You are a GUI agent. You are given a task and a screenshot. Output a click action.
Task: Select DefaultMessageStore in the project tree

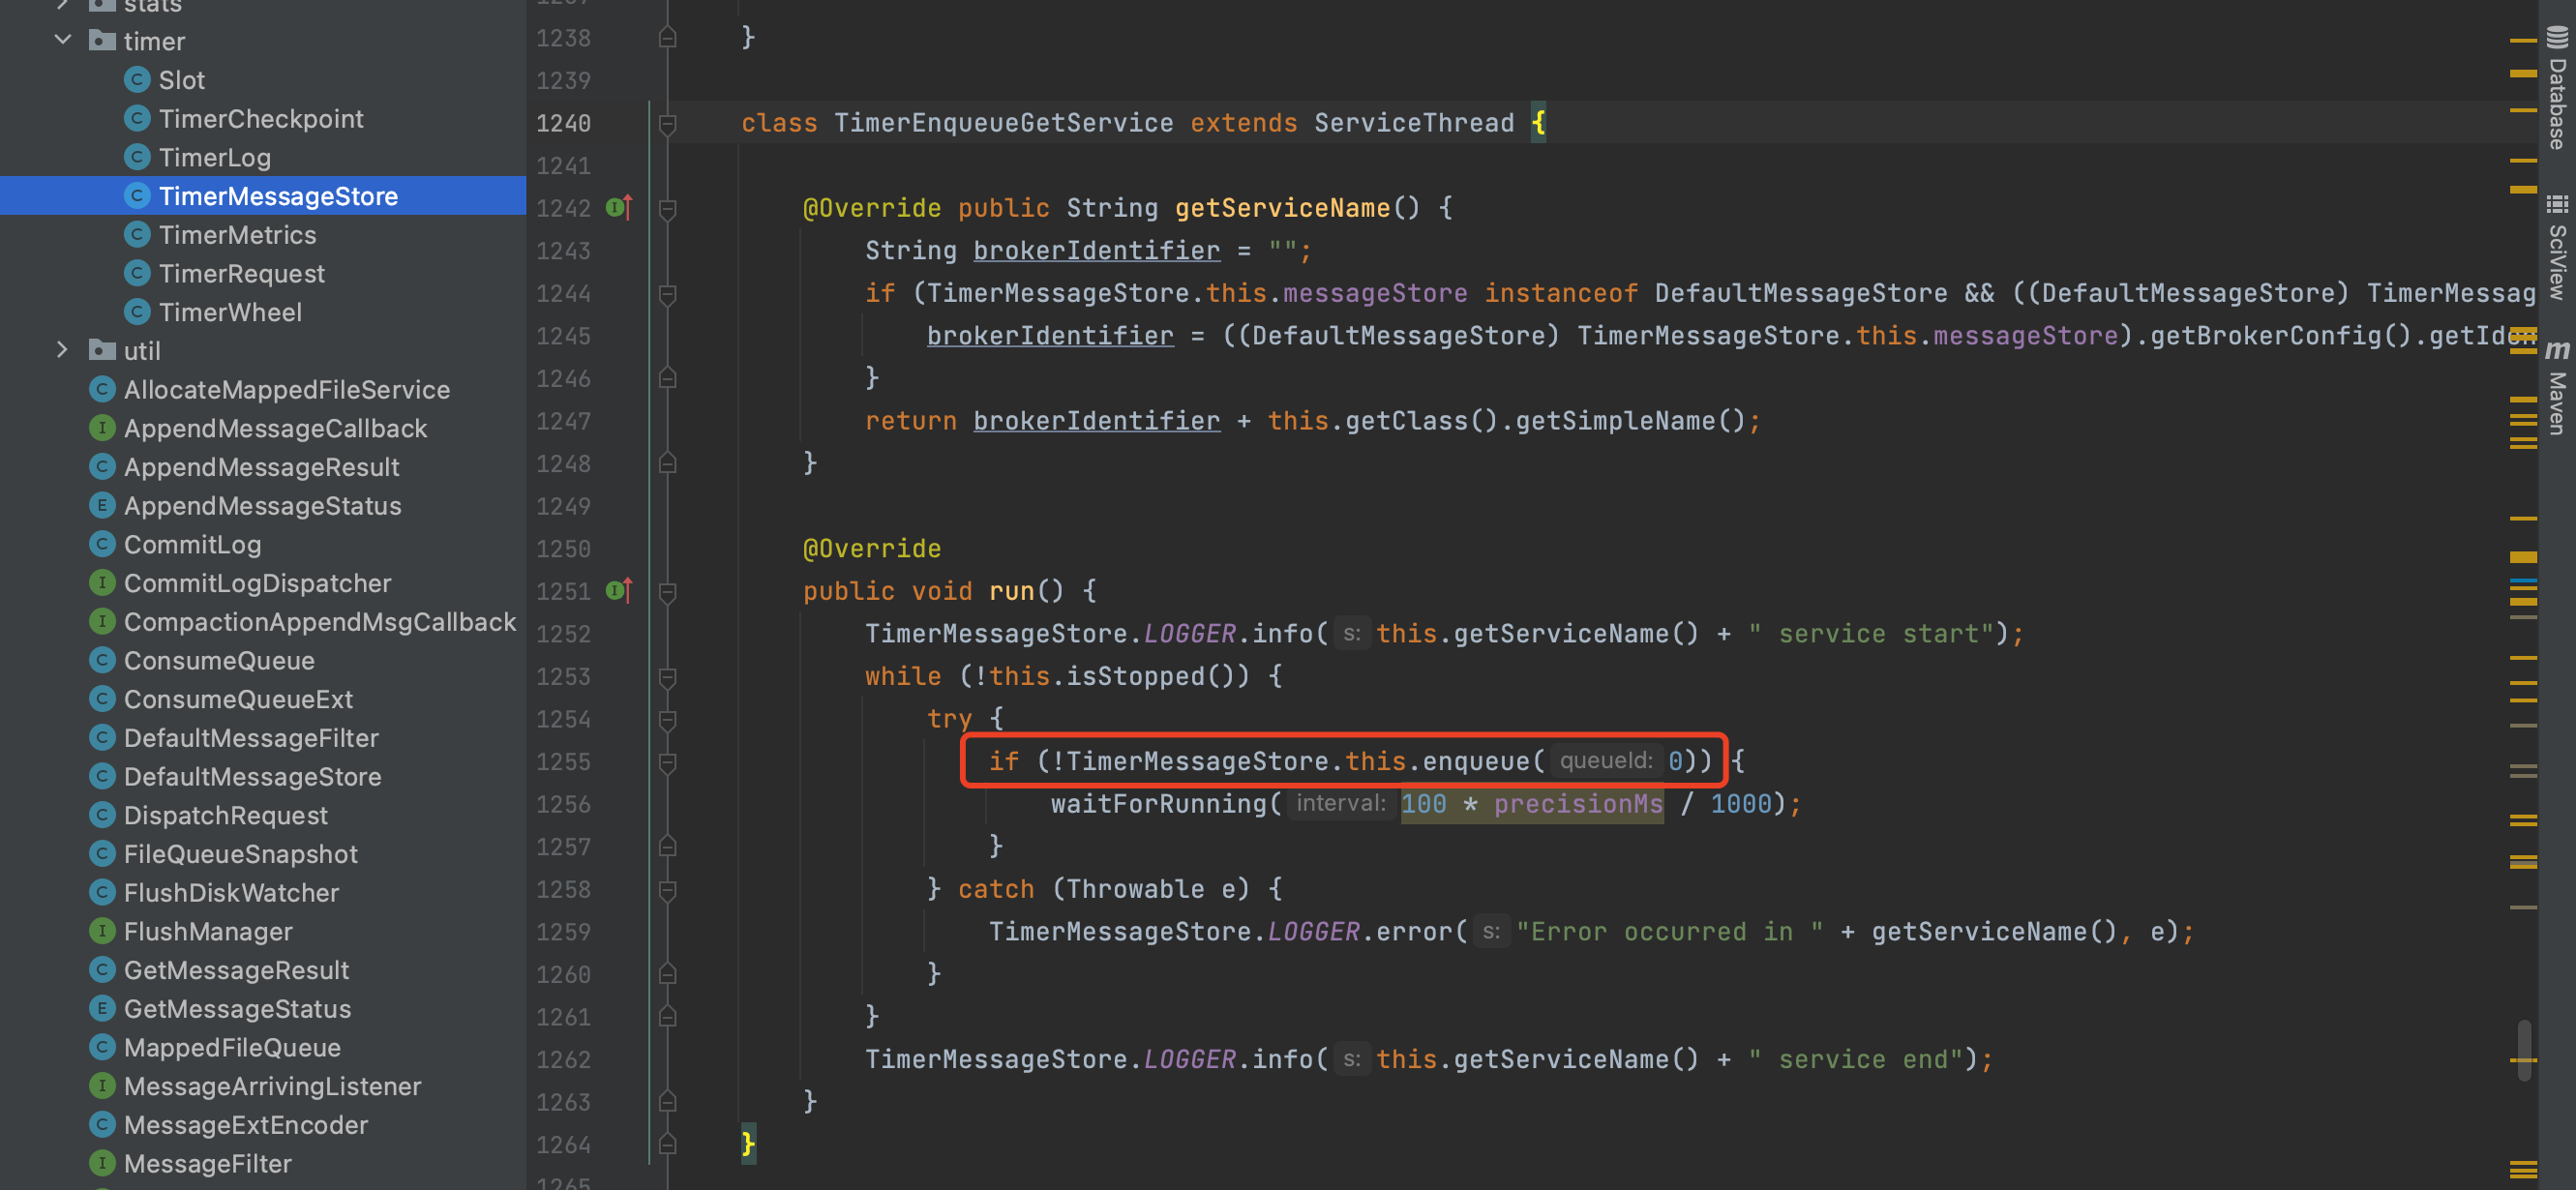(252, 776)
